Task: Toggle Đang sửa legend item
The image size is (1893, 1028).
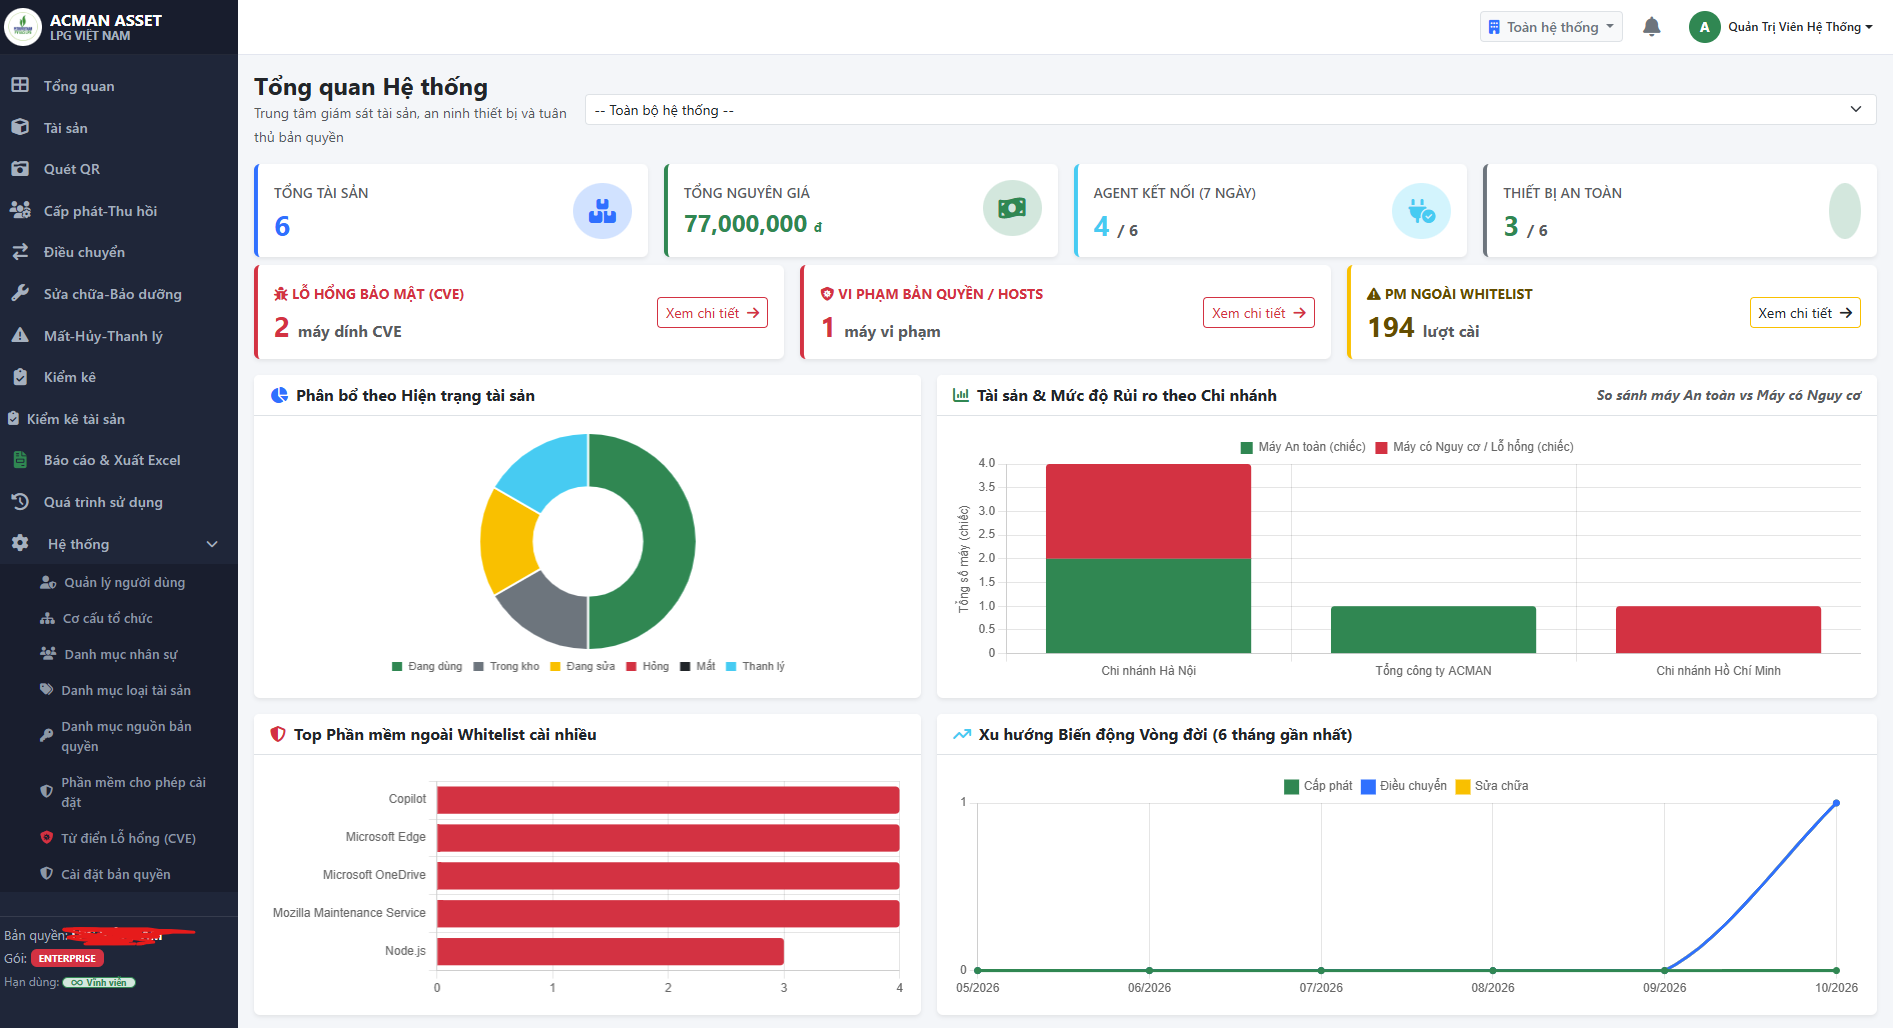Action: pyautogui.click(x=583, y=666)
